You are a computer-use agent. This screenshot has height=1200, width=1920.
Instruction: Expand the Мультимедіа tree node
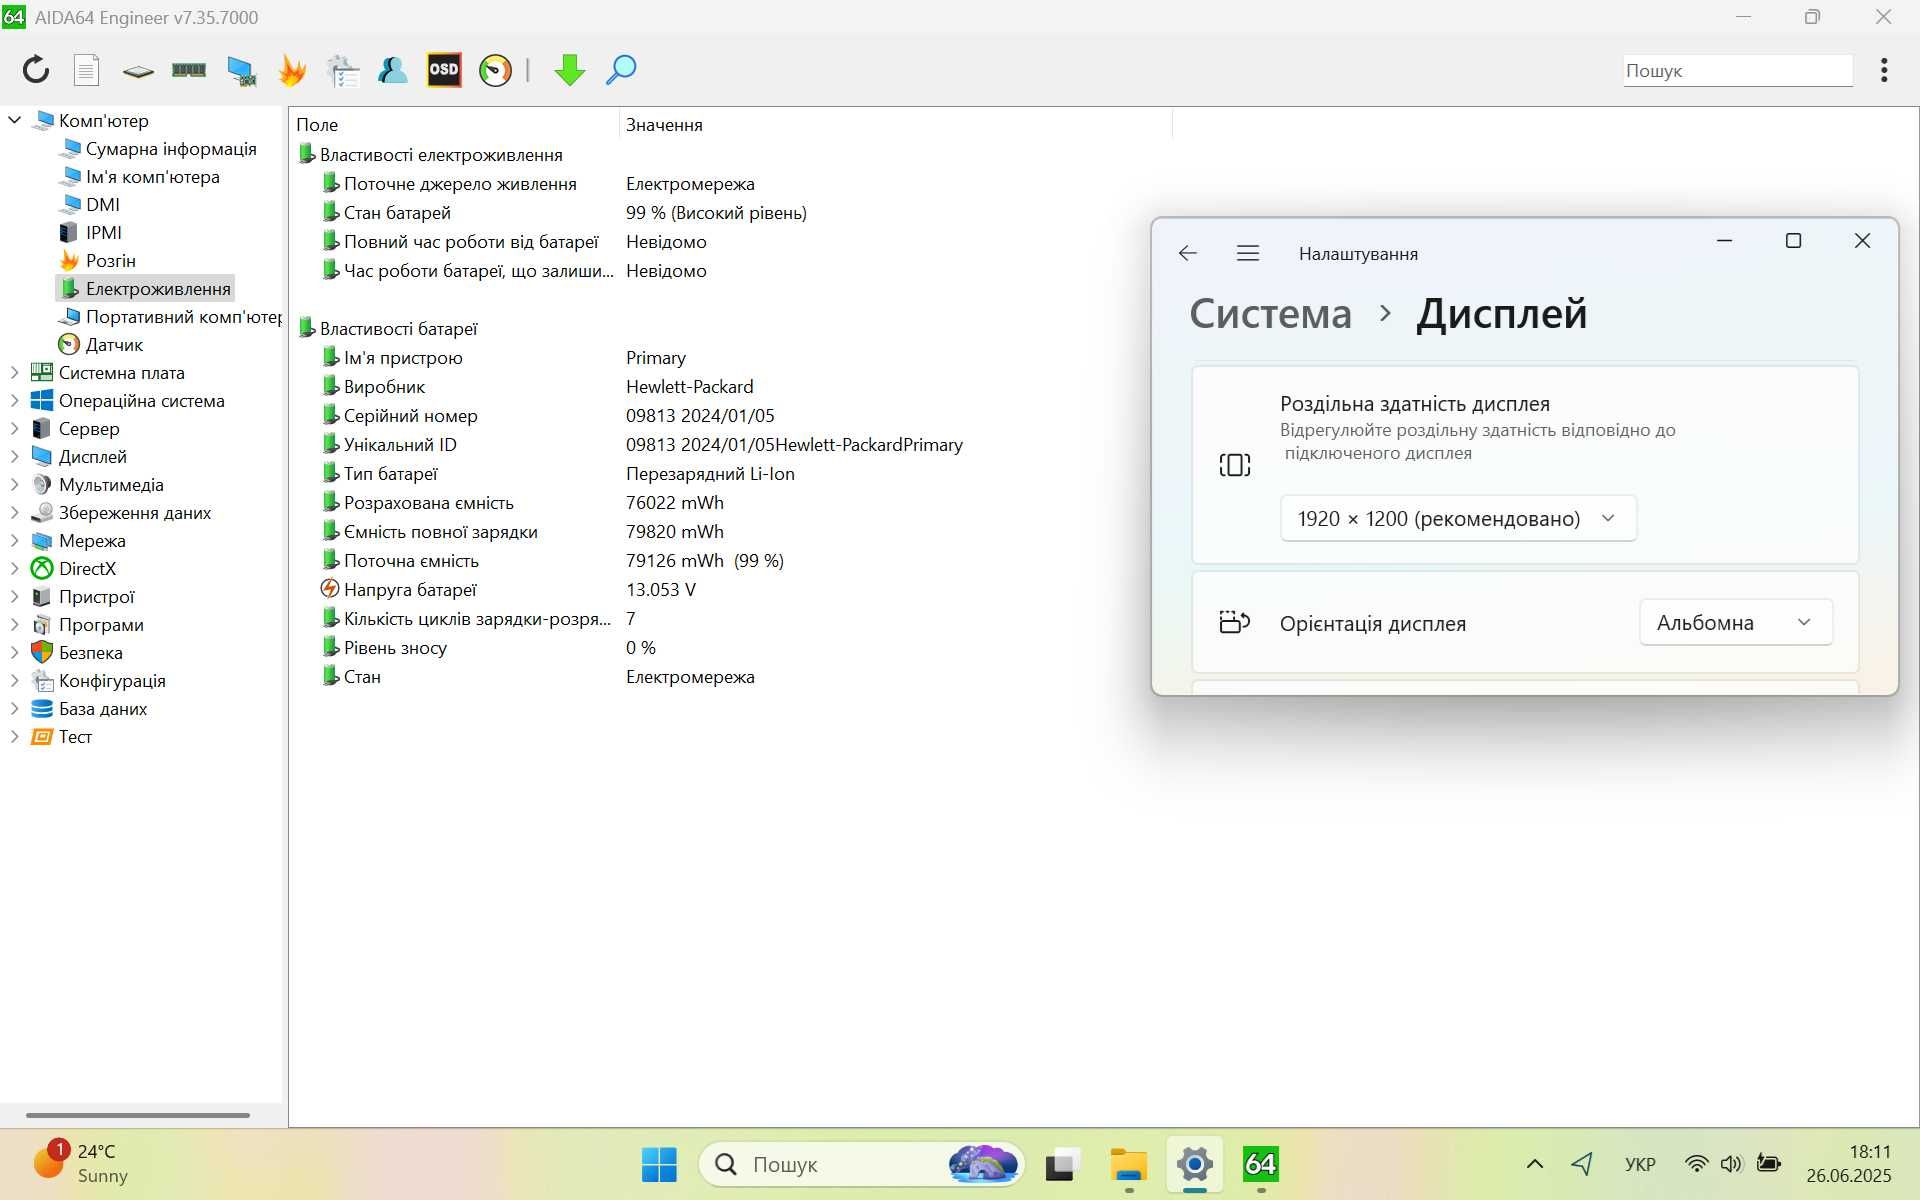(14, 484)
